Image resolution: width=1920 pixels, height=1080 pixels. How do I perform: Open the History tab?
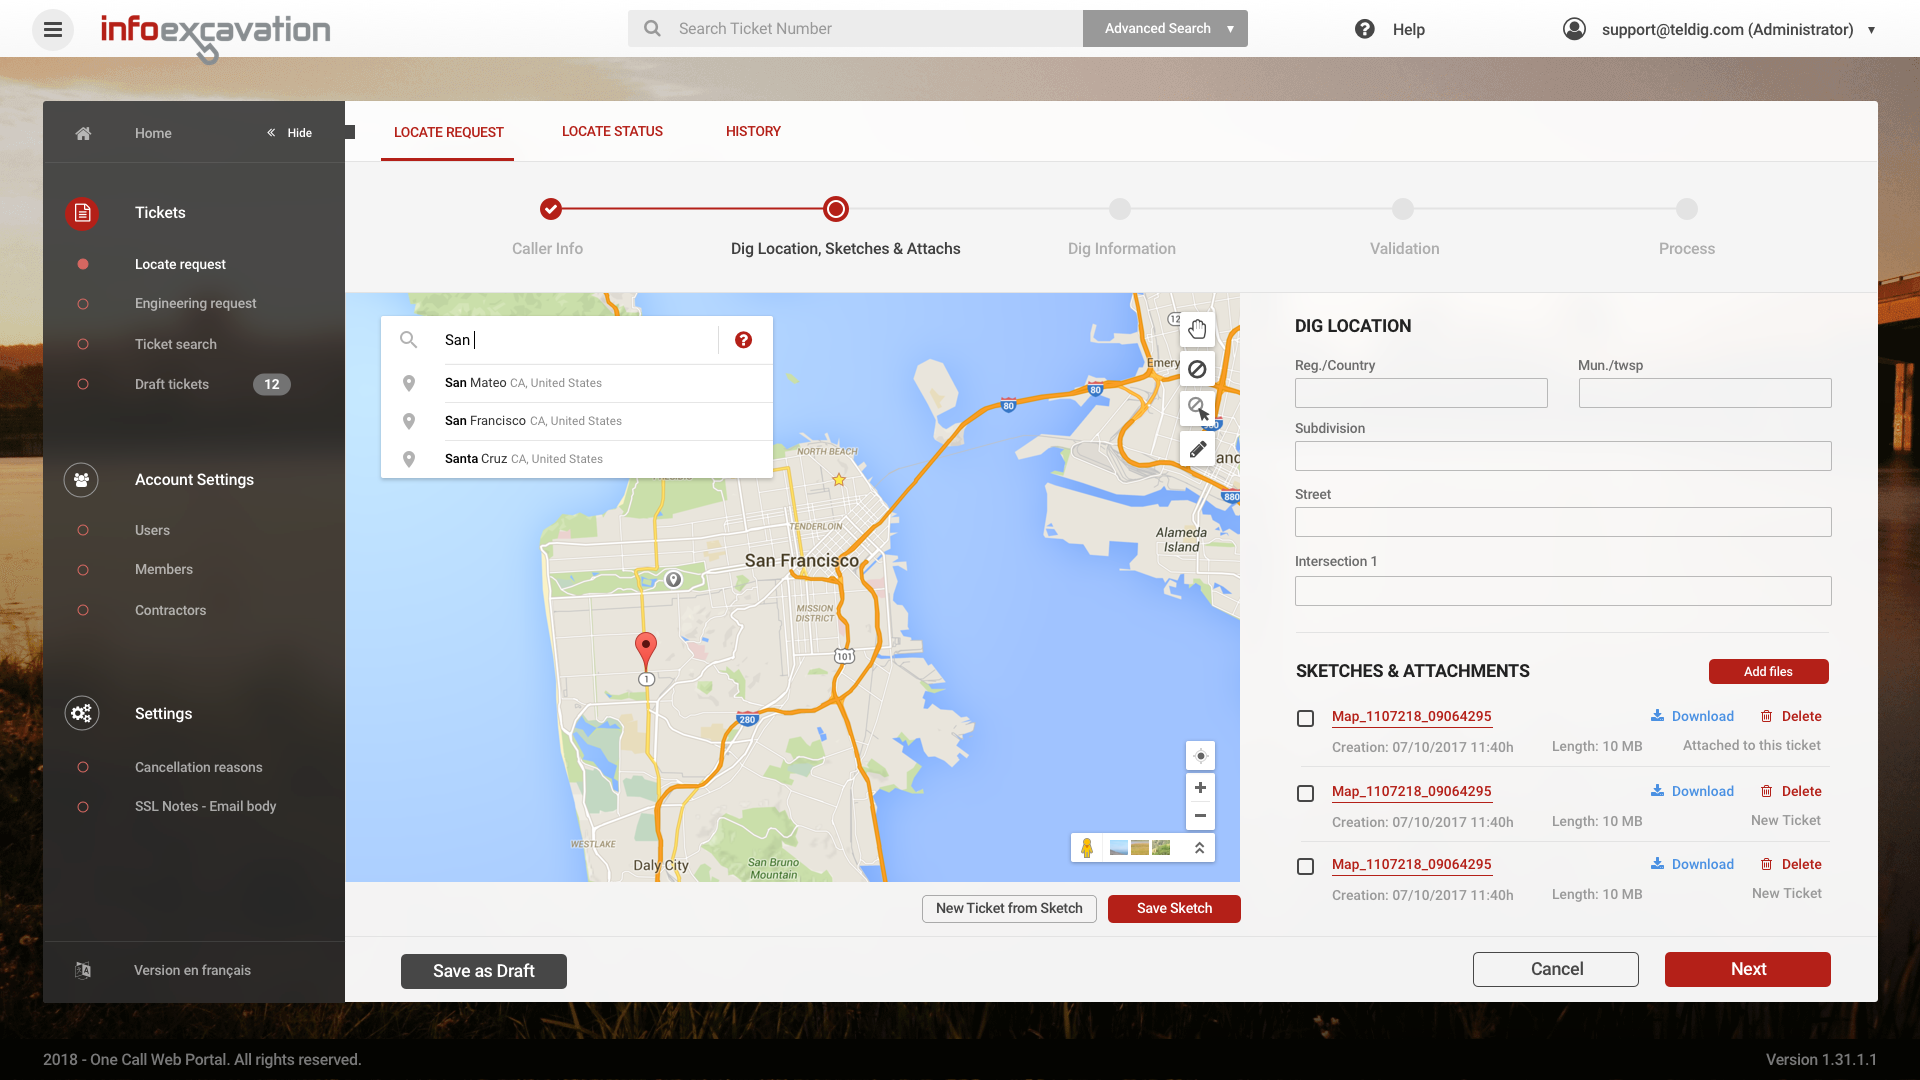[753, 131]
